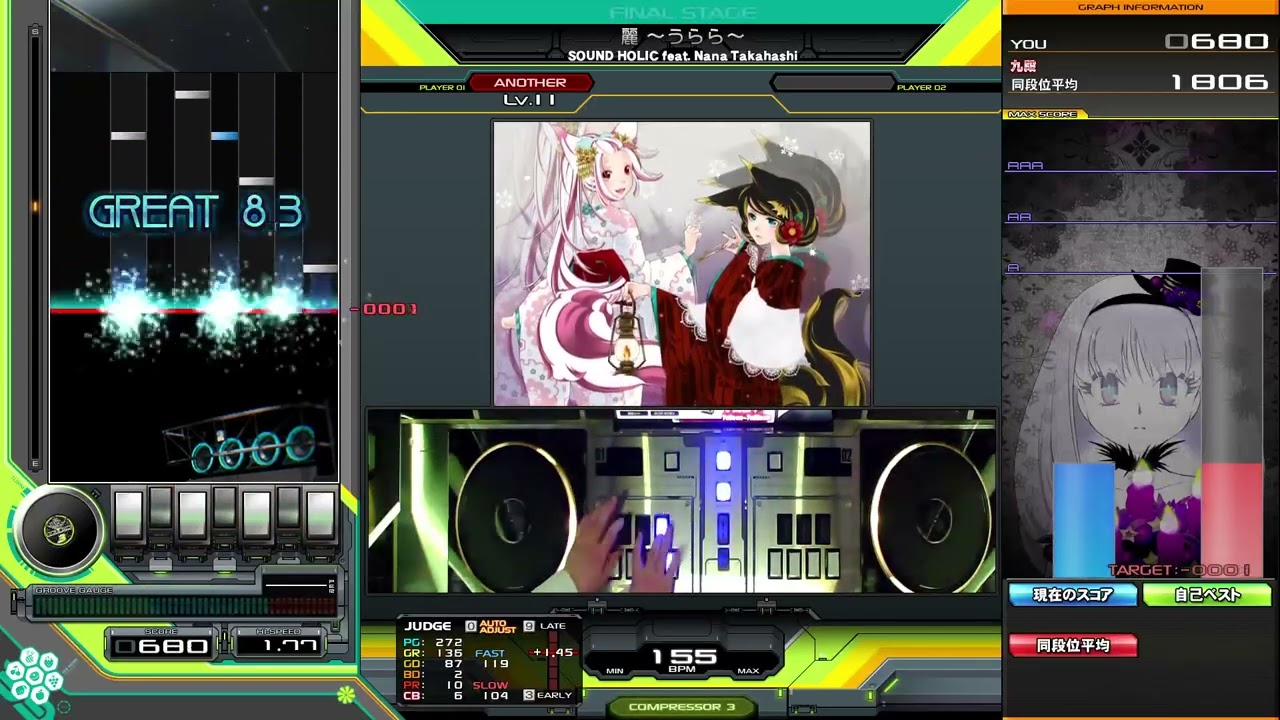Click the PLAYER 02 label
Screen dimensions: 1280x720
click(x=921, y=88)
